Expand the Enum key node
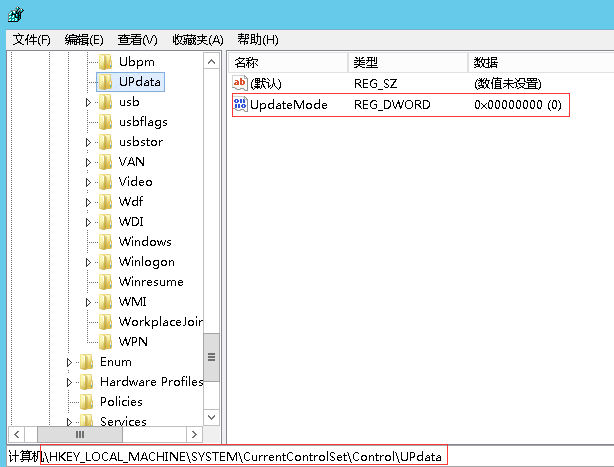Viewport: 614px width, 467px height. (70, 362)
